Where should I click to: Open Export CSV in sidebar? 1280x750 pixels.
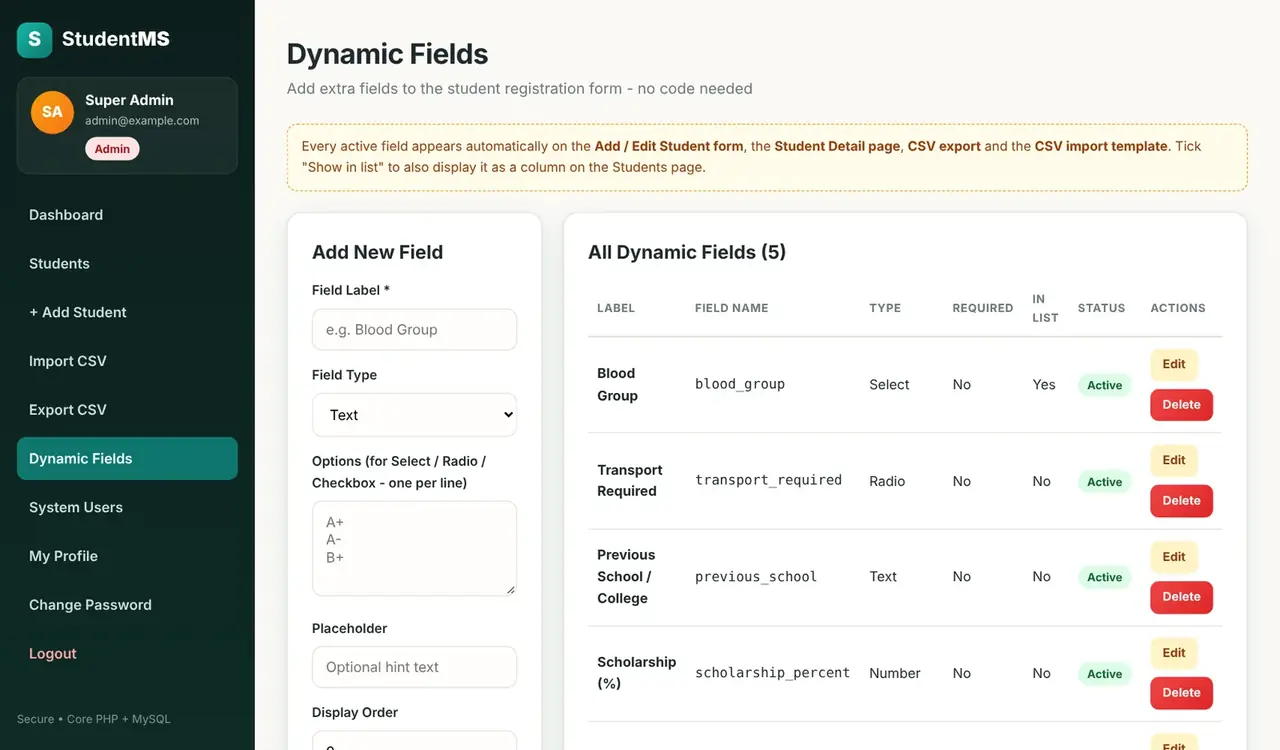tap(127, 410)
